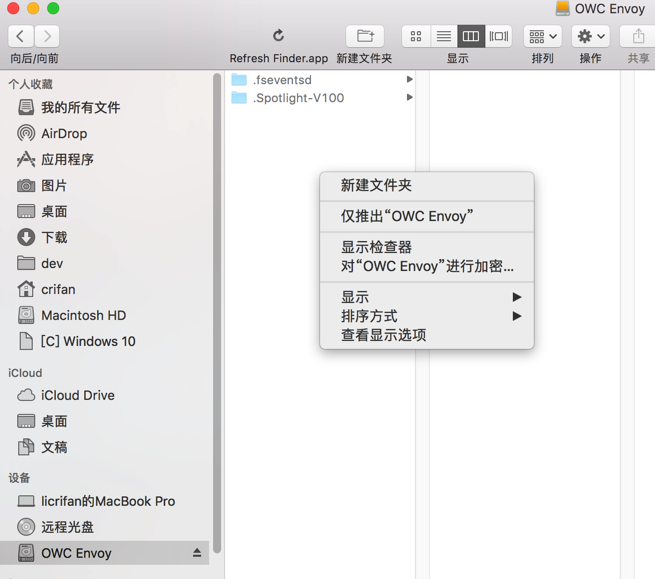This screenshot has width=655, height=579.
Task: Switch to icon grid view
Action: click(416, 36)
